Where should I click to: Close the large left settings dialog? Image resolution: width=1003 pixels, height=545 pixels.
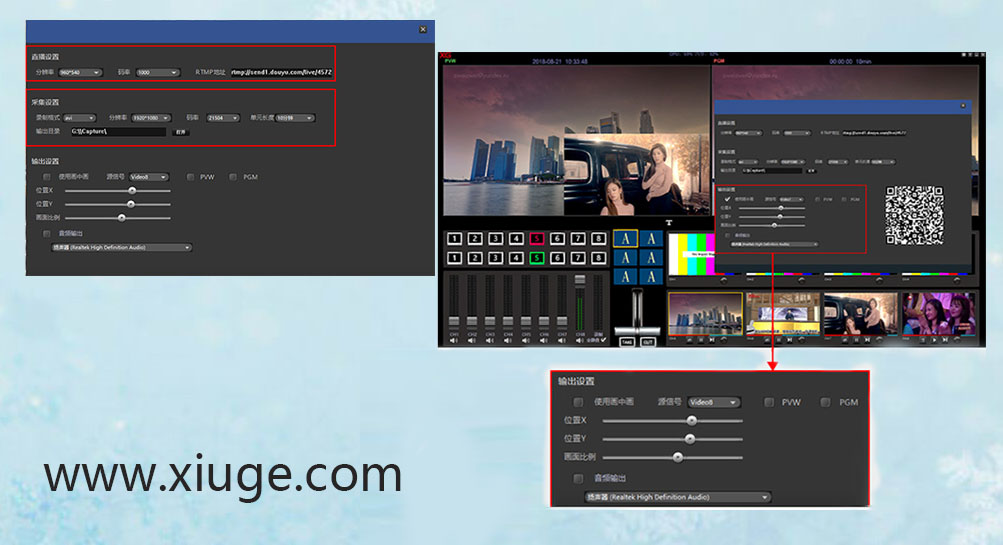423,30
